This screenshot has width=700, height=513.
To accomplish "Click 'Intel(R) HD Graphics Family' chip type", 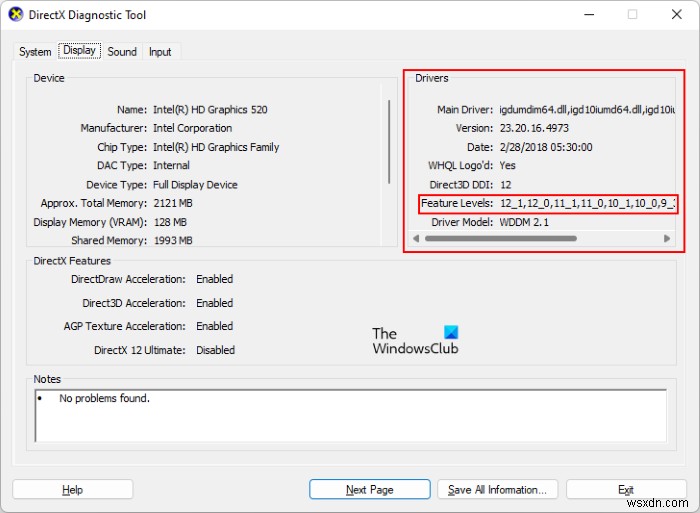I will 216,147.
